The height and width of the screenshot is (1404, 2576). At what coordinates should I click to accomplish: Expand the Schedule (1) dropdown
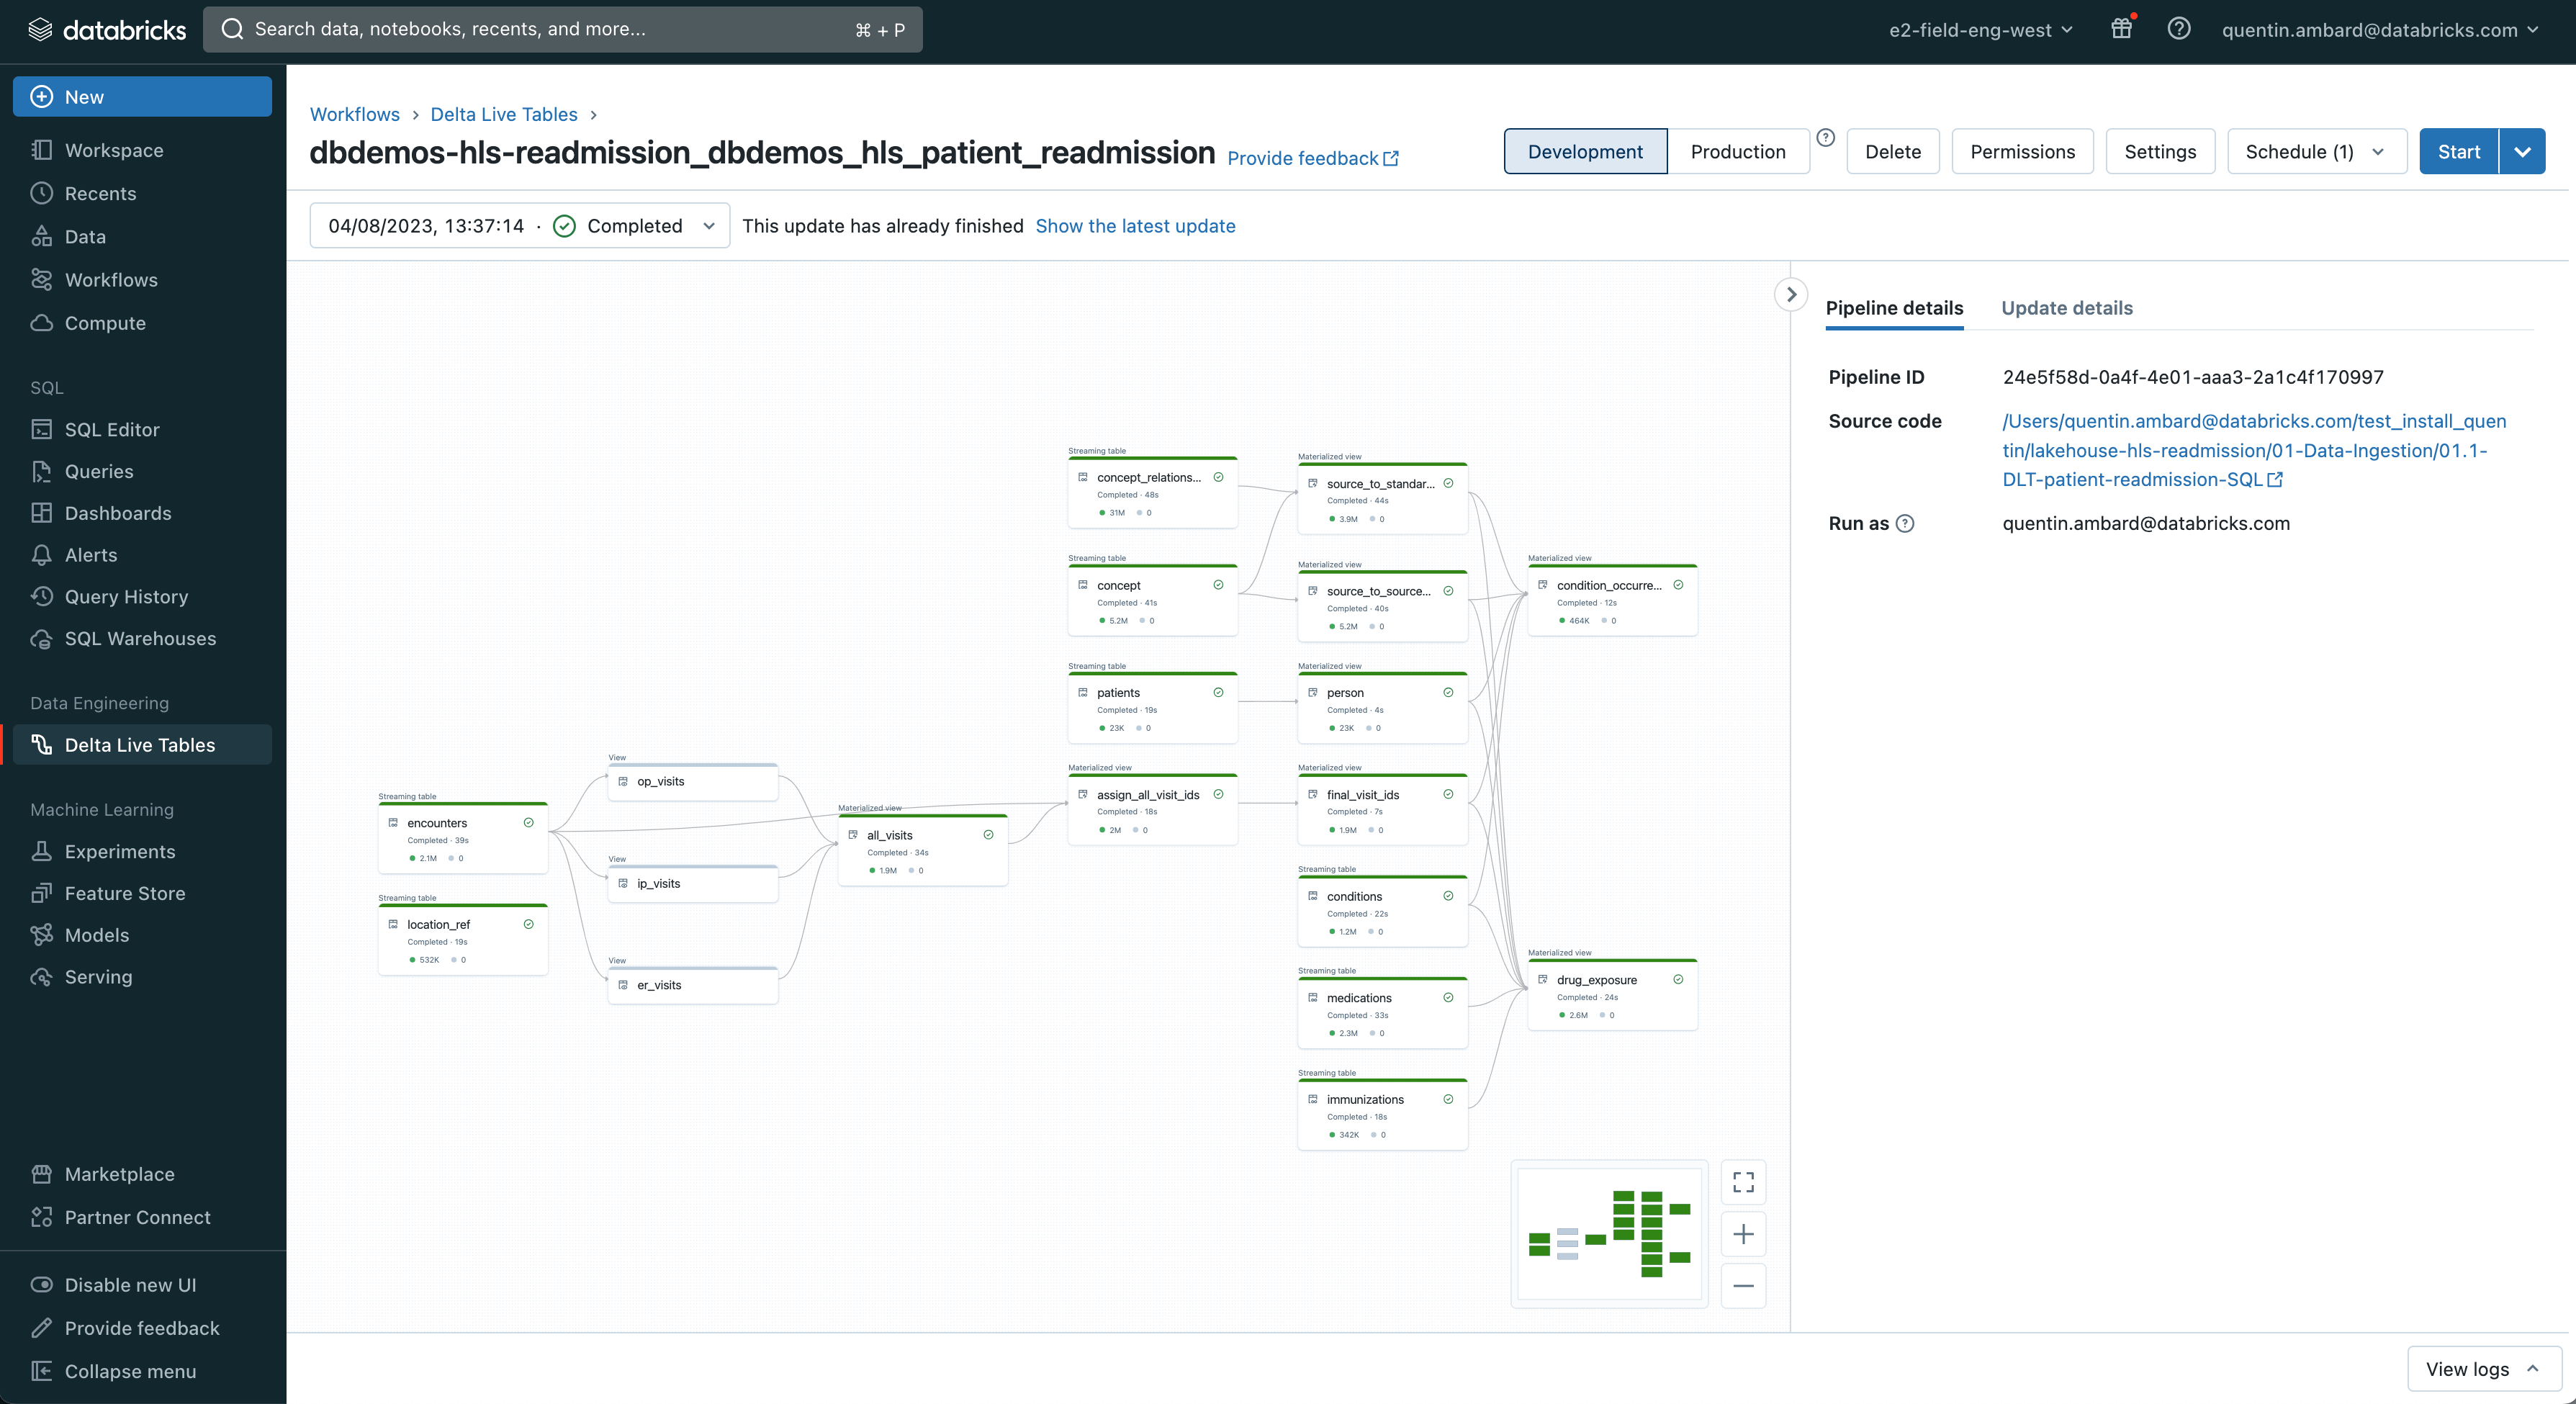[x=2315, y=151]
